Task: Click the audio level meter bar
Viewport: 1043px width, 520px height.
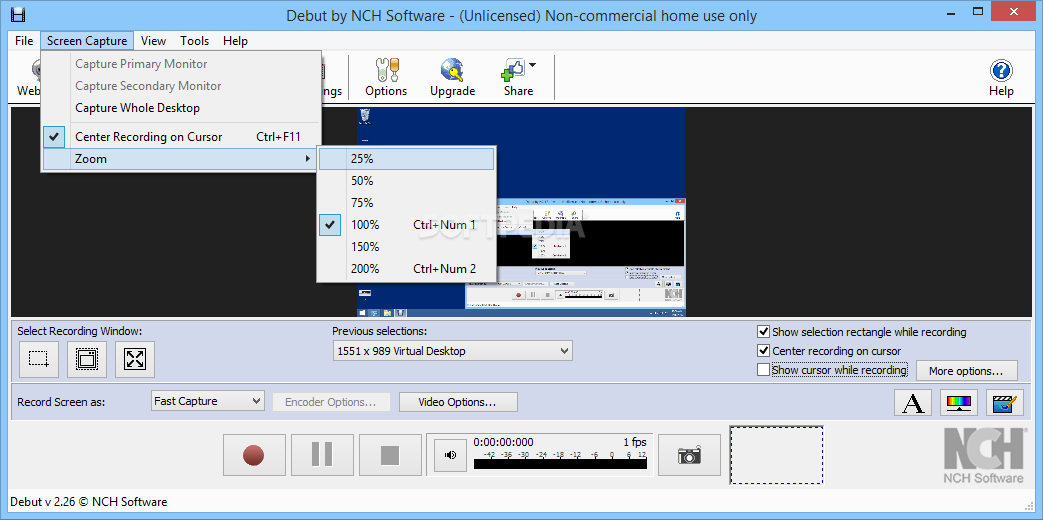Action: [x=560, y=463]
